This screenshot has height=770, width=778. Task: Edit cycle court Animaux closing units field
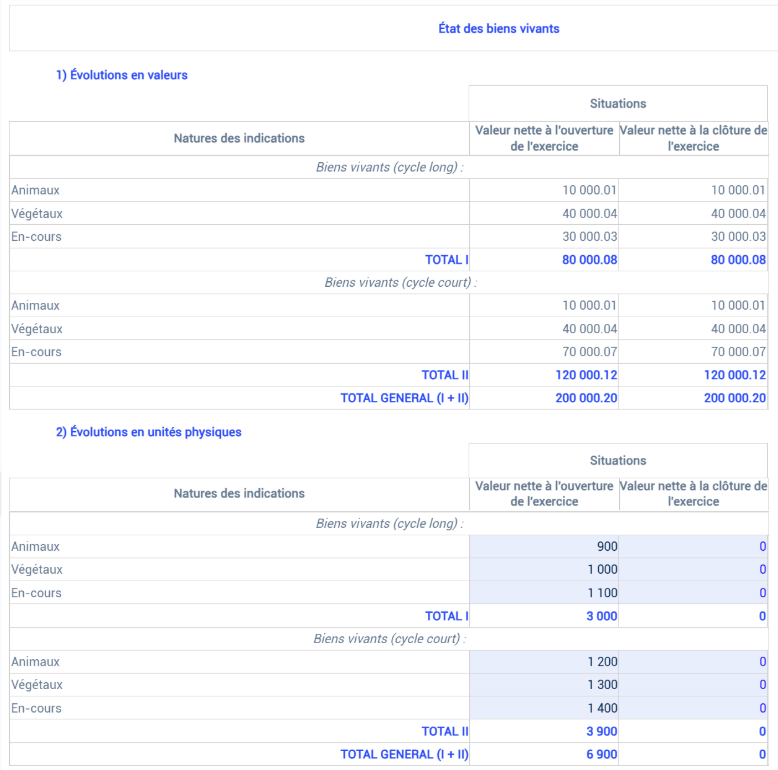(693, 661)
